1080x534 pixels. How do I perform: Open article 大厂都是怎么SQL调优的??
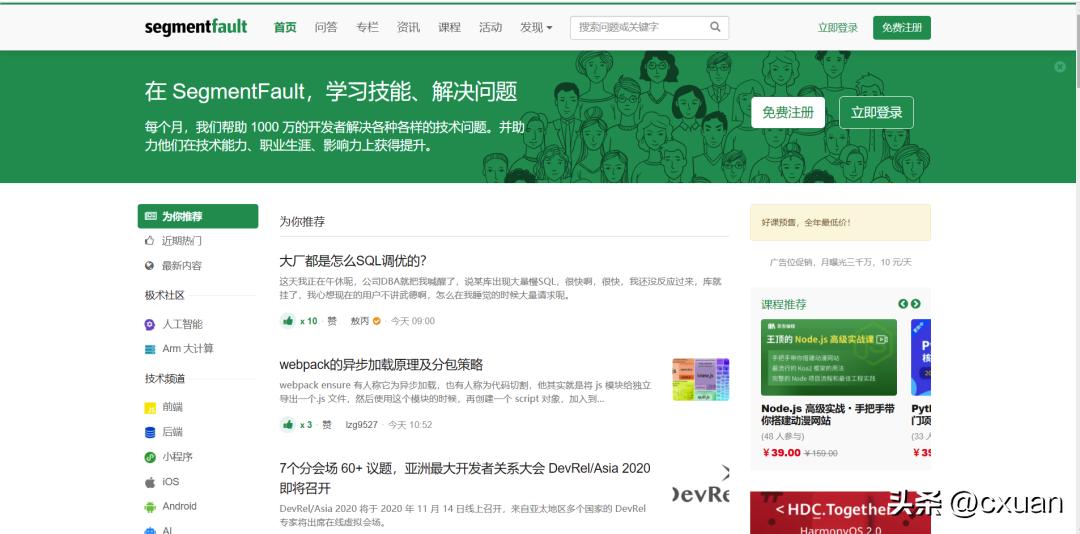tap(353, 261)
